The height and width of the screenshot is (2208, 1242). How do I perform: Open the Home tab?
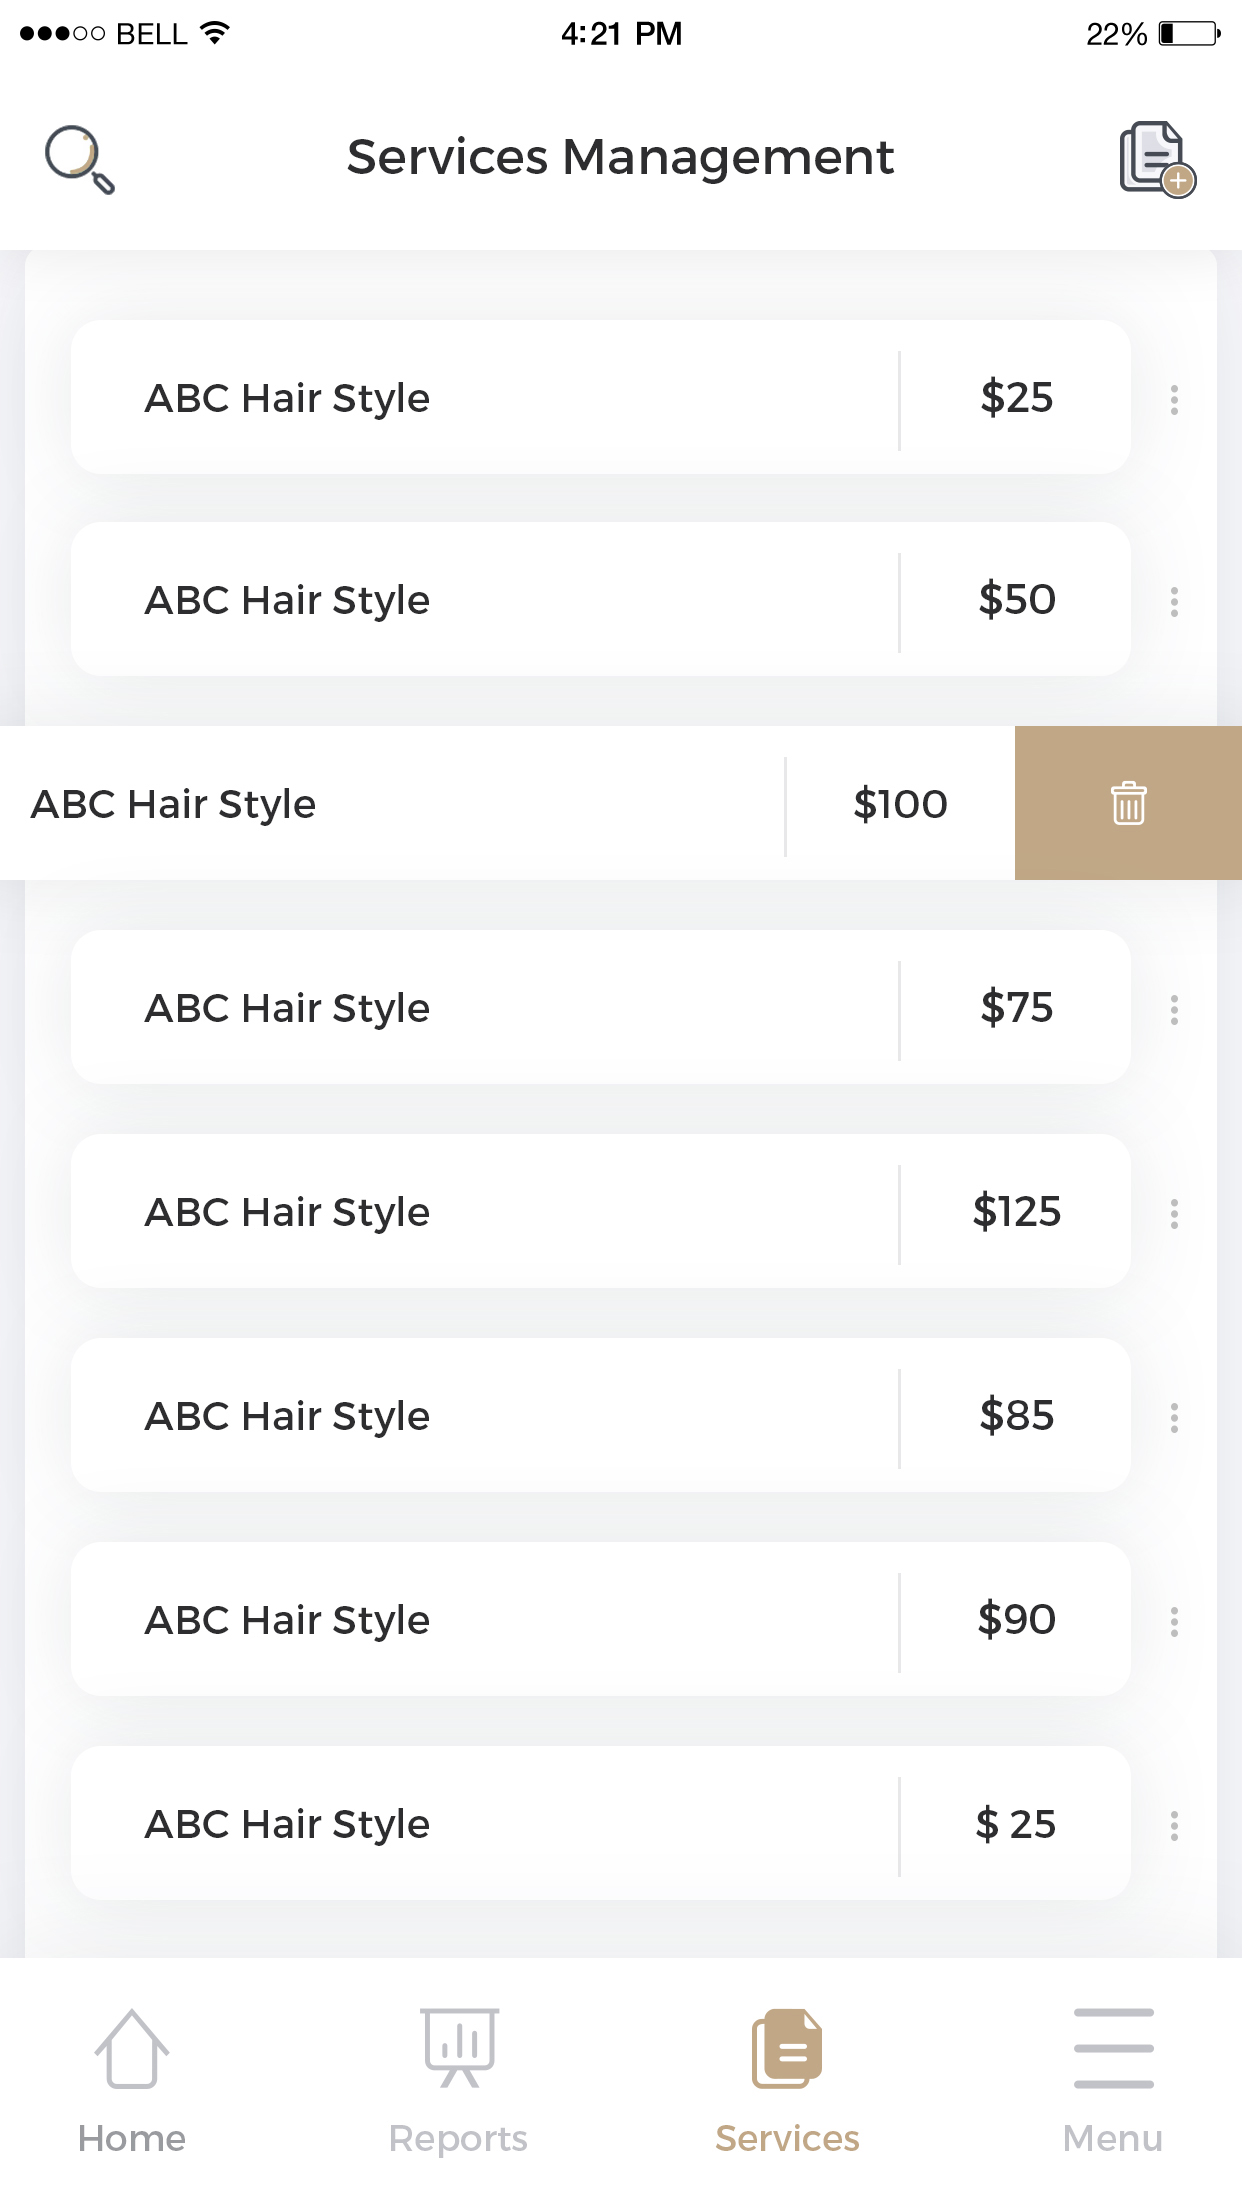pyautogui.click(x=132, y=2080)
